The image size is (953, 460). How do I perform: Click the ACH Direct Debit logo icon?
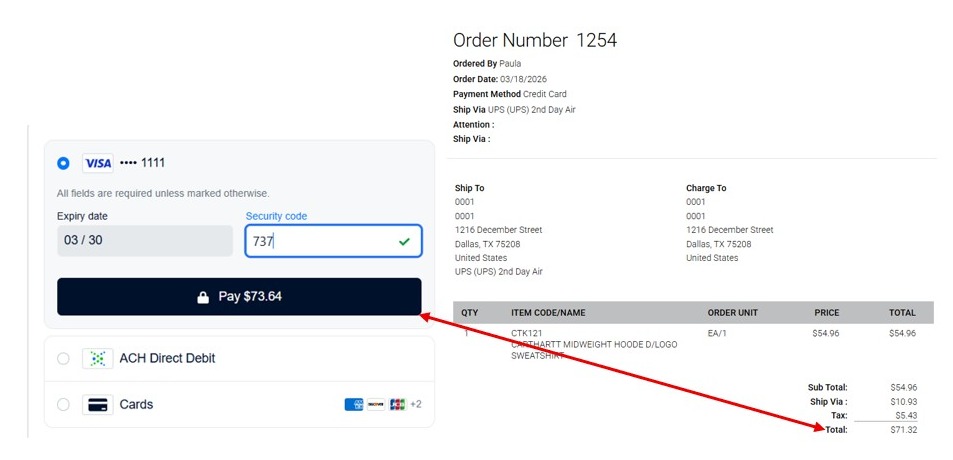click(97, 359)
